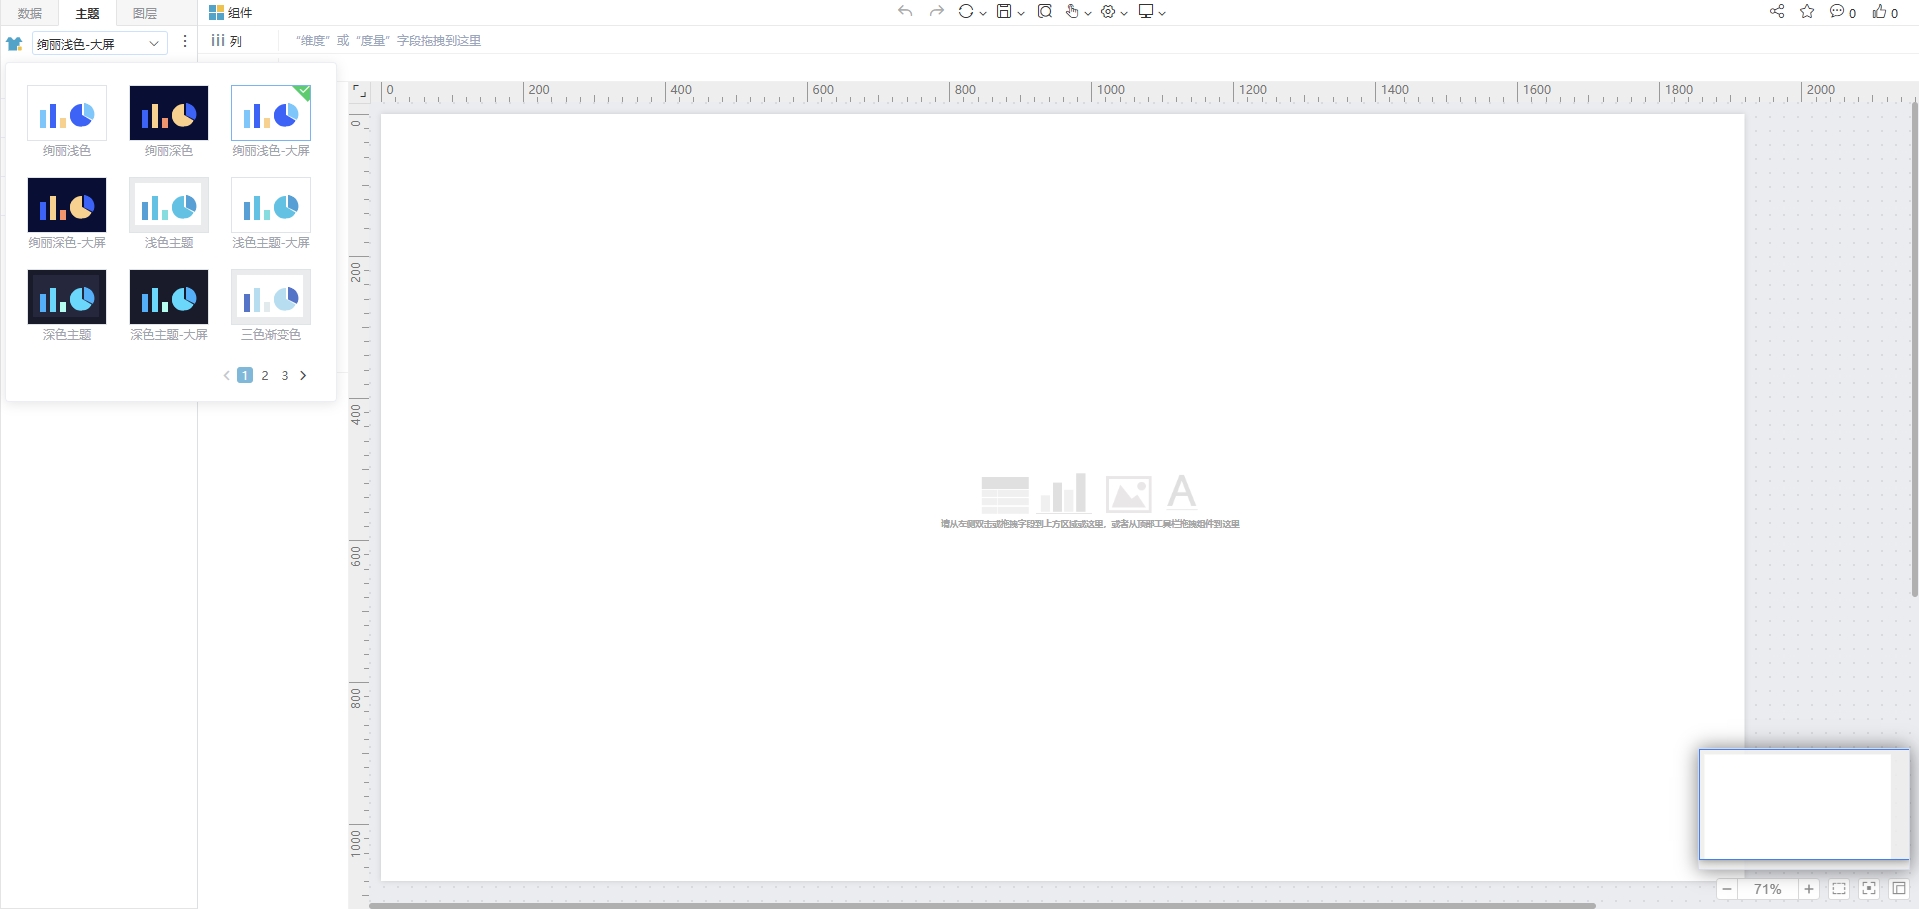Select the 浅色主题 theme thumbnail
This screenshot has height=909, width=1919.
(x=169, y=205)
